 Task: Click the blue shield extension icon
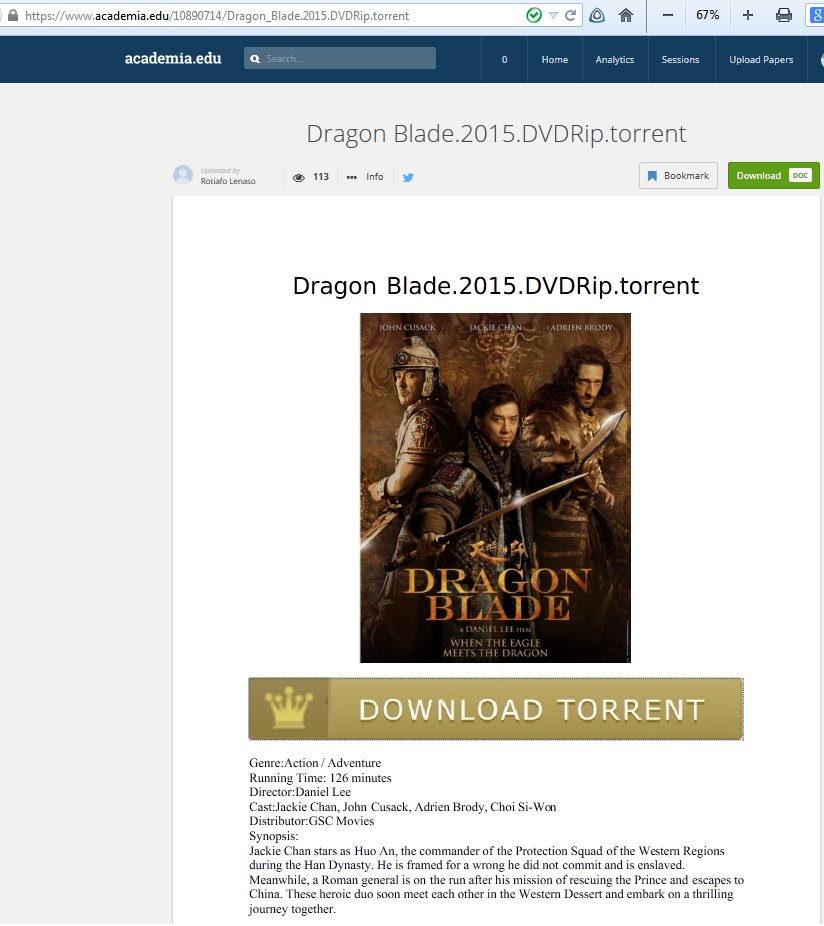point(597,15)
